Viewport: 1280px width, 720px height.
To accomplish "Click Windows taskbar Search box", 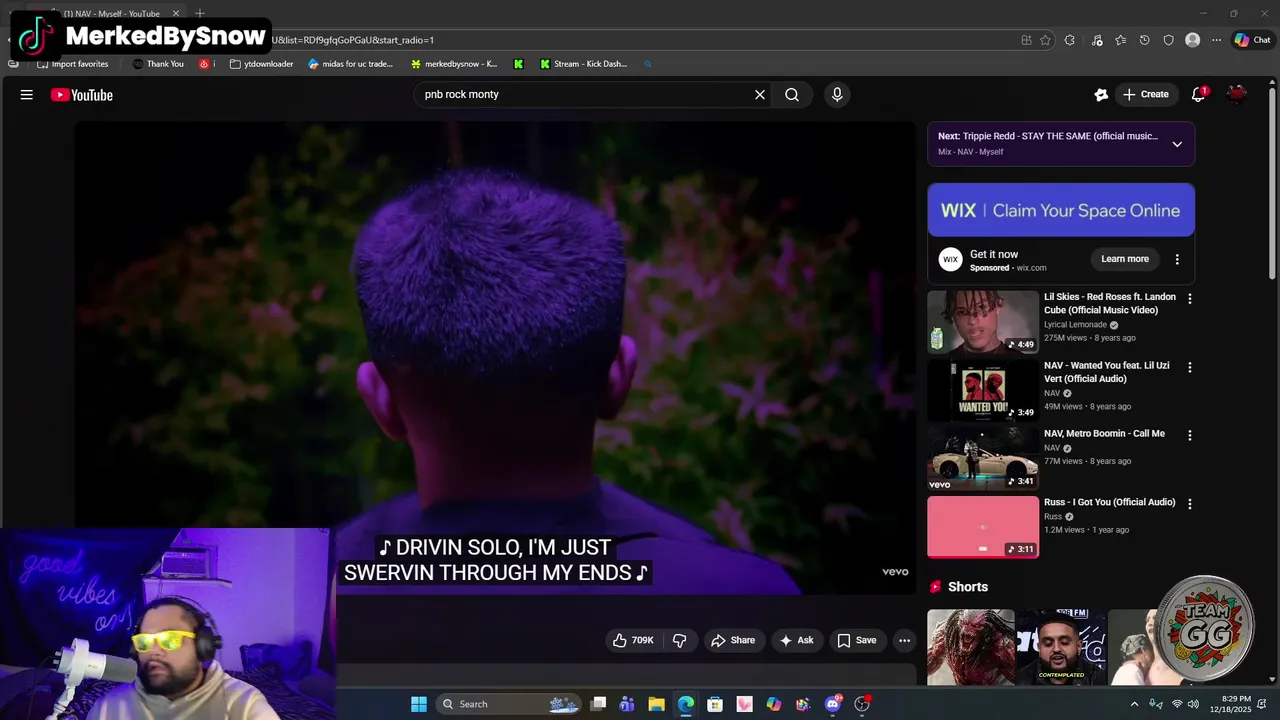I will point(510,704).
